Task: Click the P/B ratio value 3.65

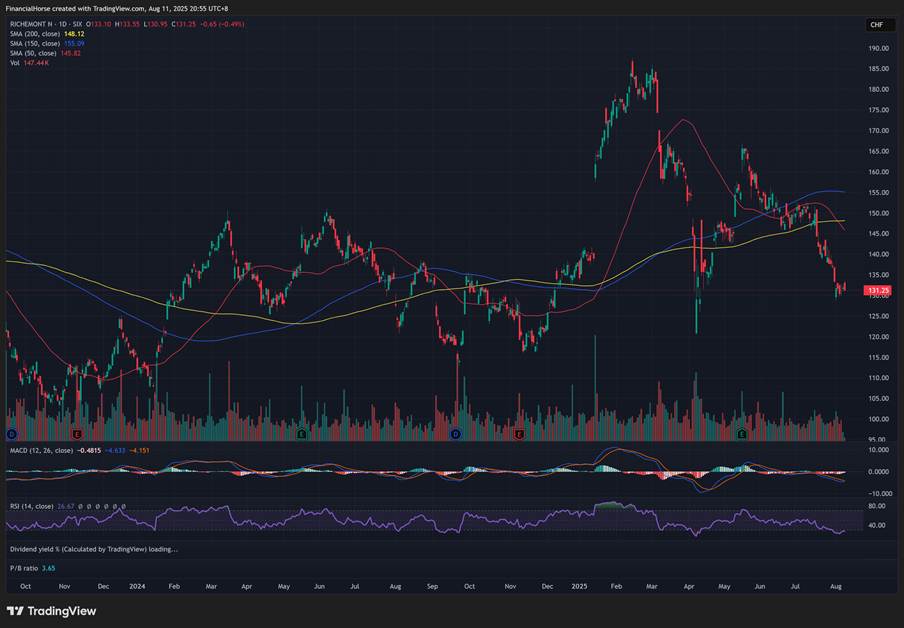Action: pyautogui.click(x=48, y=568)
